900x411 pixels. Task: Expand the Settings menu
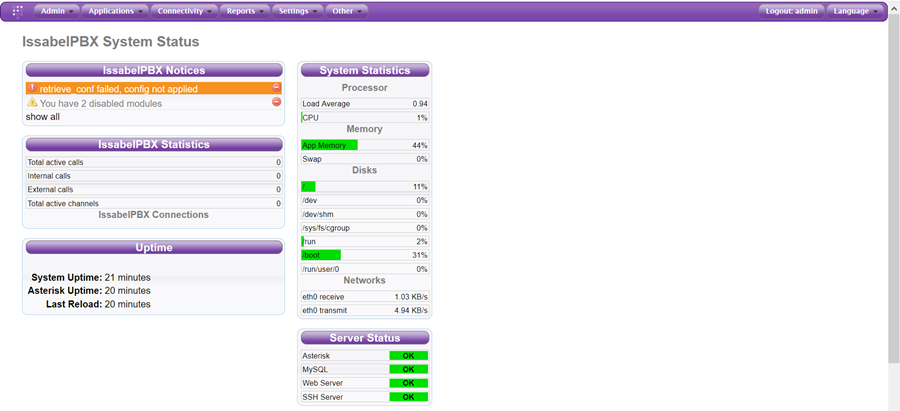point(298,11)
